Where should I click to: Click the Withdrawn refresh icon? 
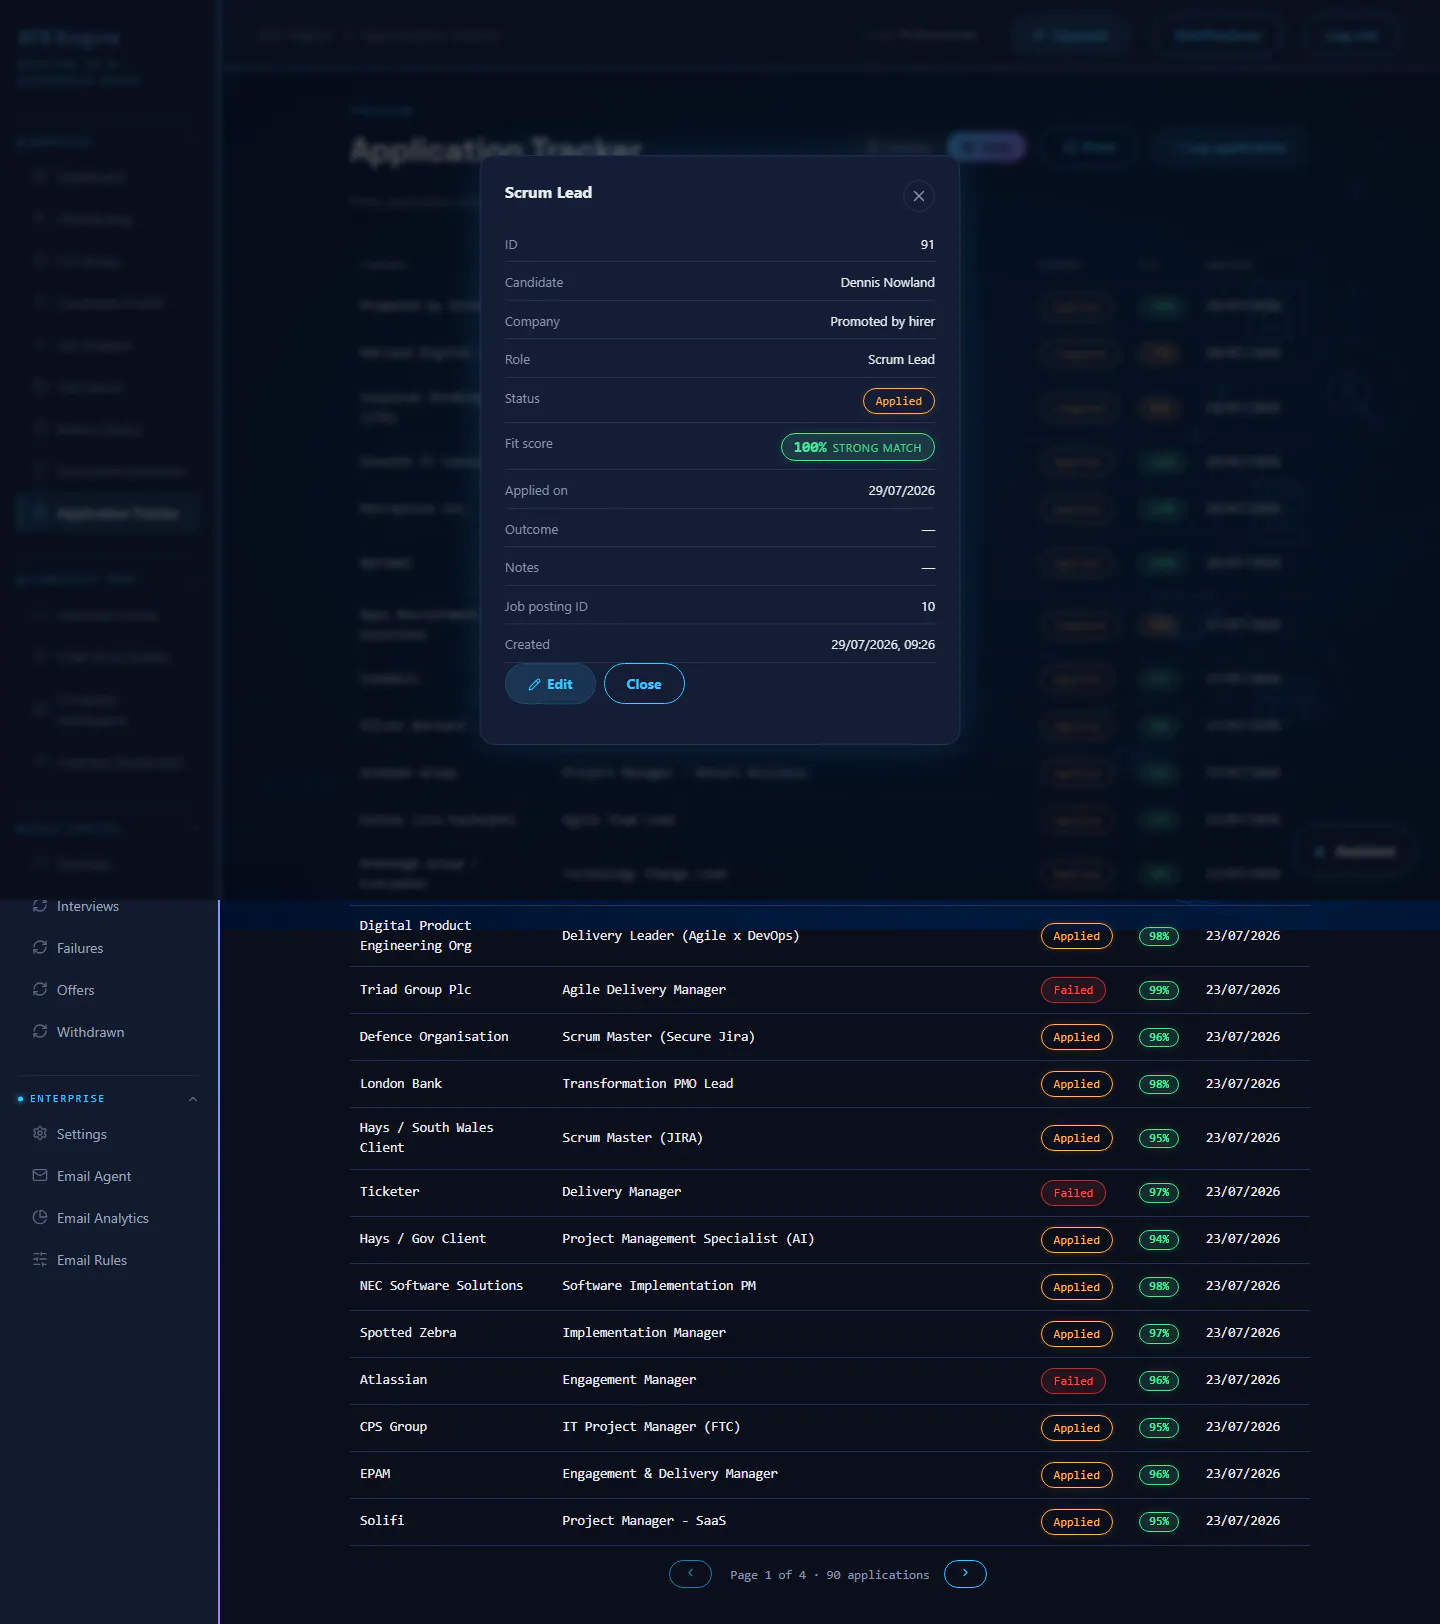[x=40, y=1031]
